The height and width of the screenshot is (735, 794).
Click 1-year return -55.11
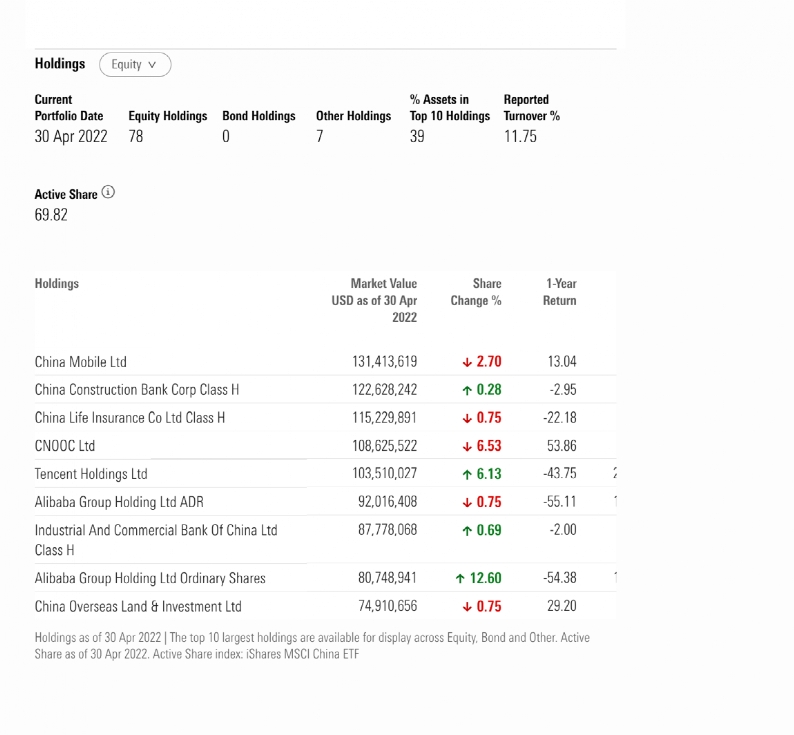(560, 501)
